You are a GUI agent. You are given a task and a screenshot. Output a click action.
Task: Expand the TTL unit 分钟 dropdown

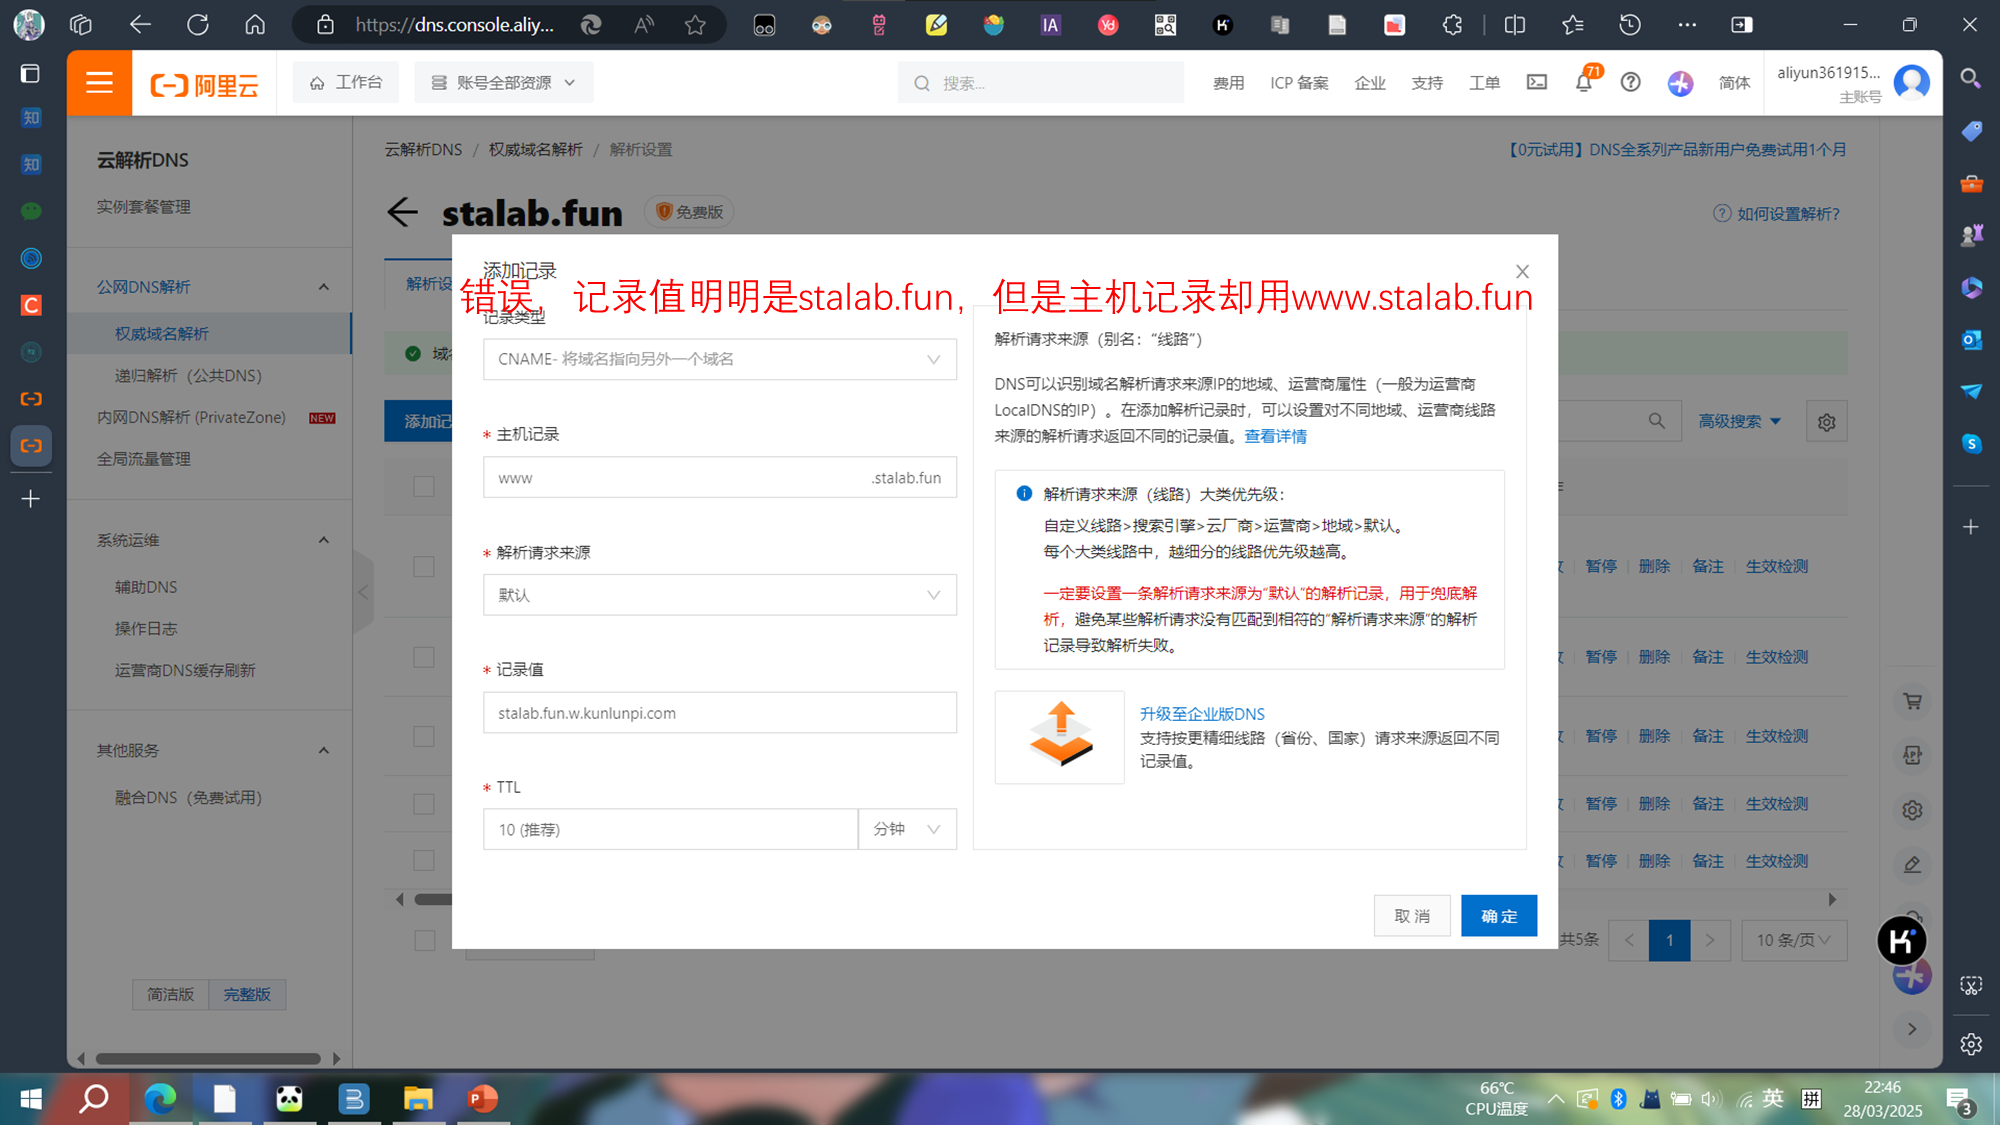[906, 829]
